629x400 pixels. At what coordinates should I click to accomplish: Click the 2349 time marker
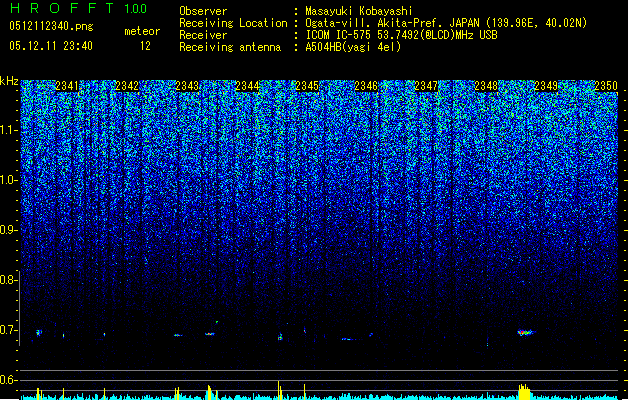(546, 85)
